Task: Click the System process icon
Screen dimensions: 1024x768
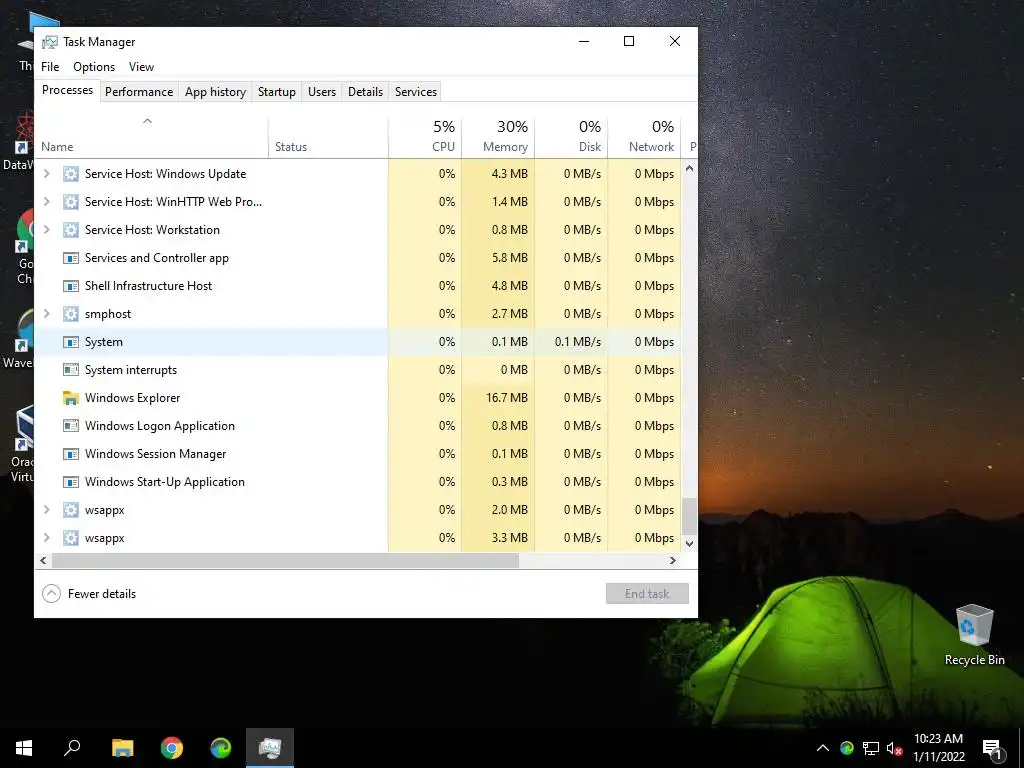Action: coord(71,342)
